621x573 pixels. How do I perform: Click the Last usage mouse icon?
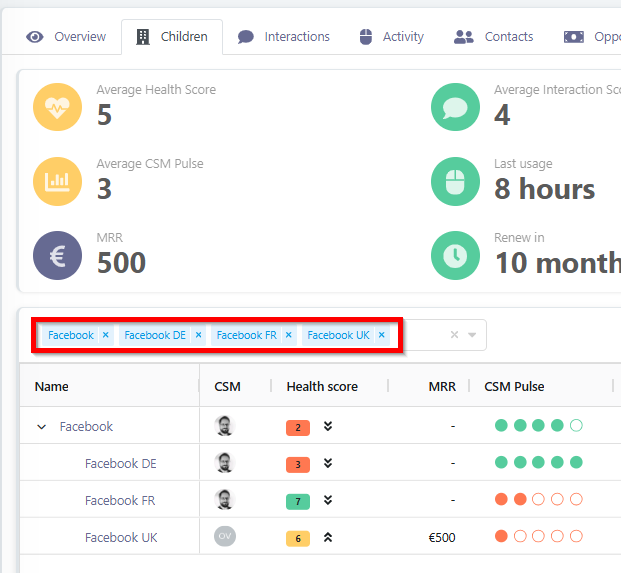pyautogui.click(x=455, y=182)
